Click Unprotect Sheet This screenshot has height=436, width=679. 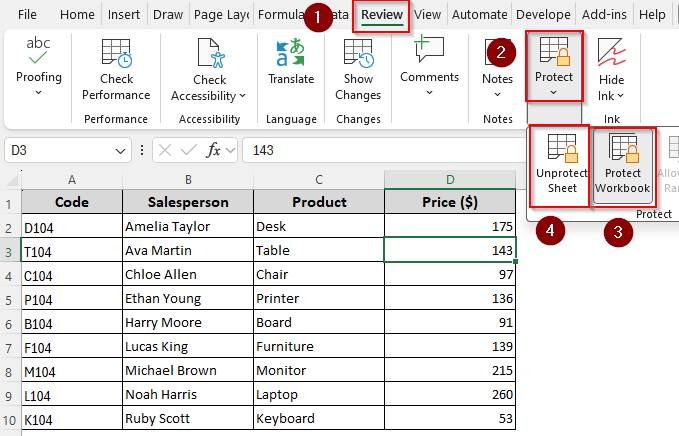point(562,165)
